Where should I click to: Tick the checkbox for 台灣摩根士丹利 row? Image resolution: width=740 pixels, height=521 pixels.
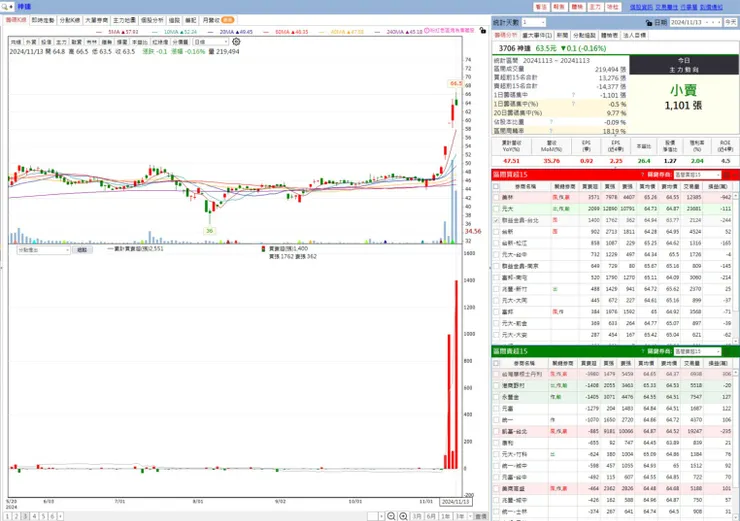(496, 374)
